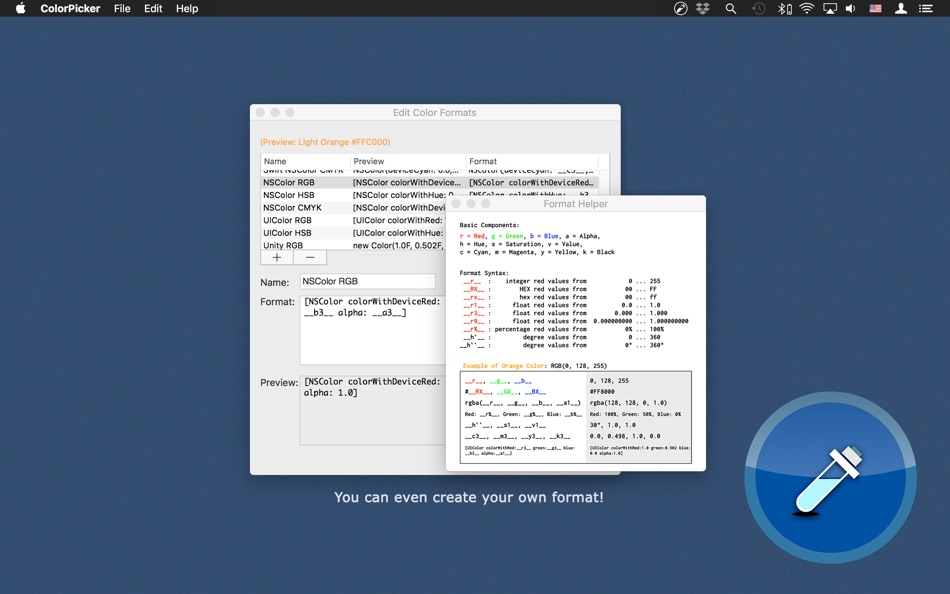Open Spotlight search magnifier icon

click(731, 8)
